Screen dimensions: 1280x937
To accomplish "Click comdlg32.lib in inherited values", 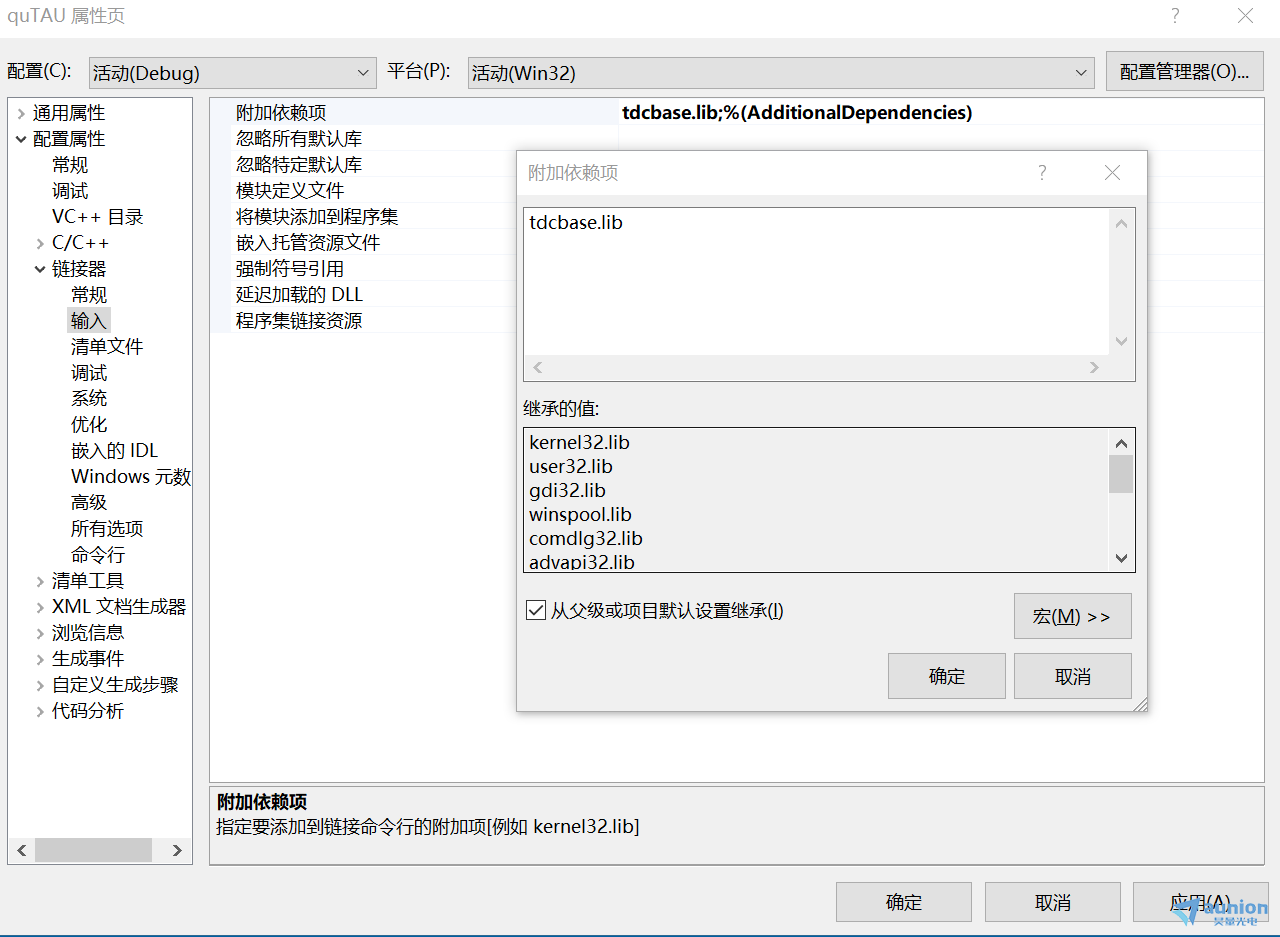I will [x=585, y=538].
